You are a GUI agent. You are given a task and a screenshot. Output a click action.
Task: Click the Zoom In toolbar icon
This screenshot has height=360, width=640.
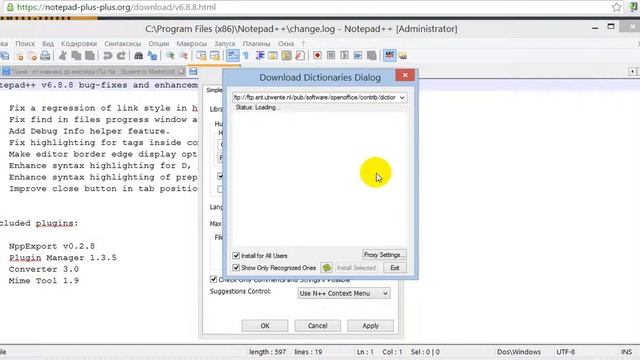(x=170, y=56)
